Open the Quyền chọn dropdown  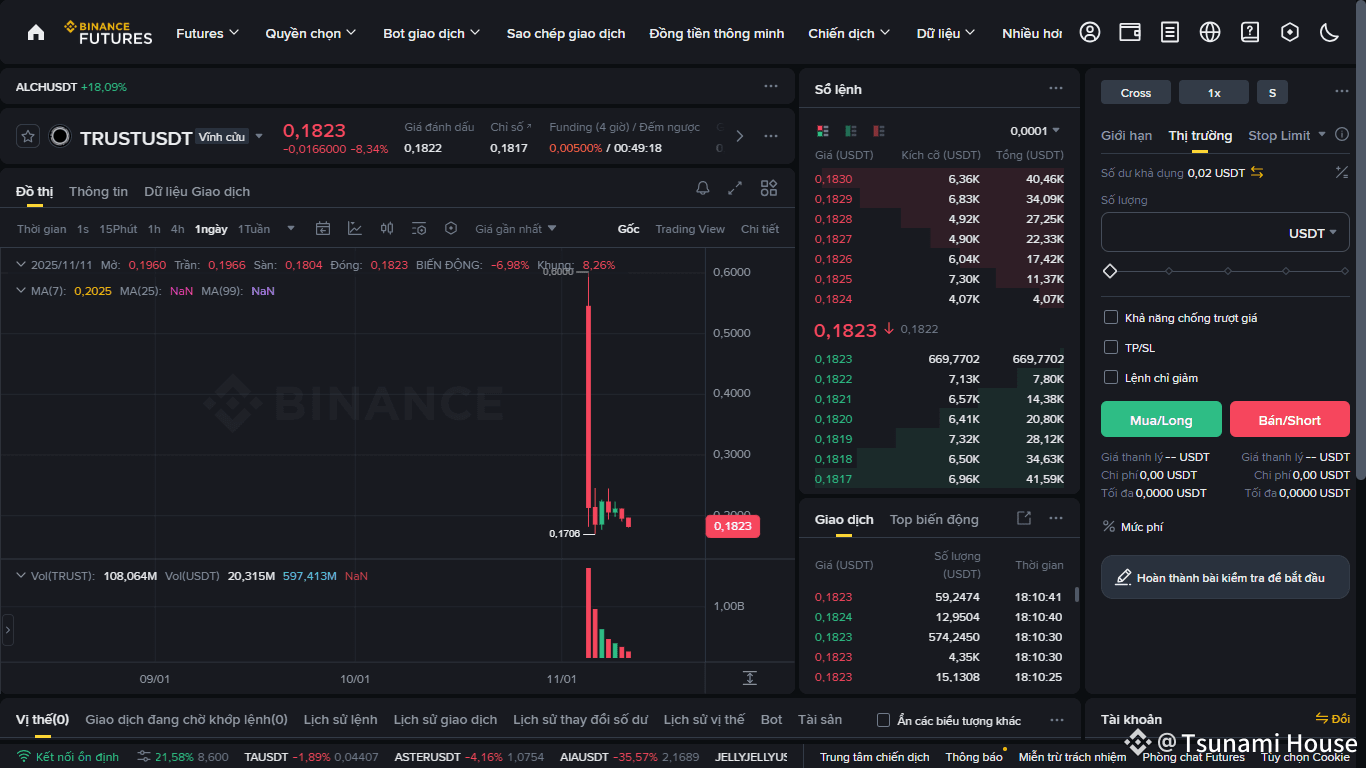[311, 33]
